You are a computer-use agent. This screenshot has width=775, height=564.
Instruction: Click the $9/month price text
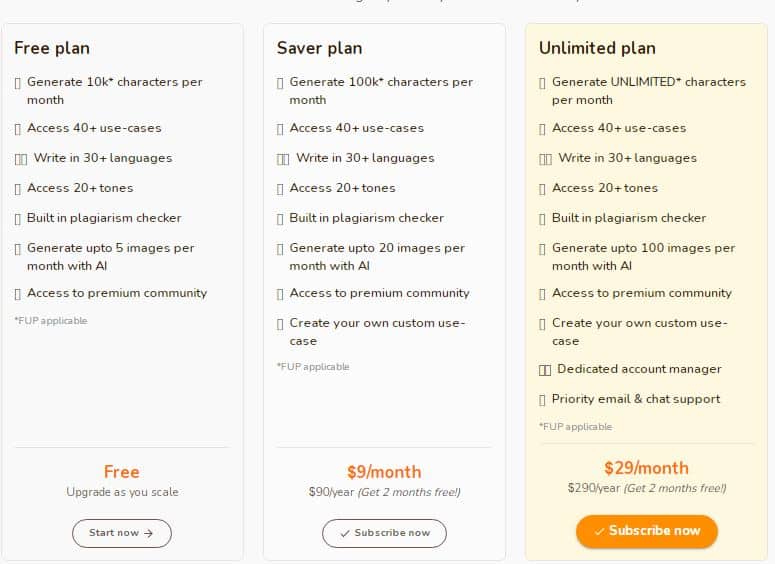[384, 472]
